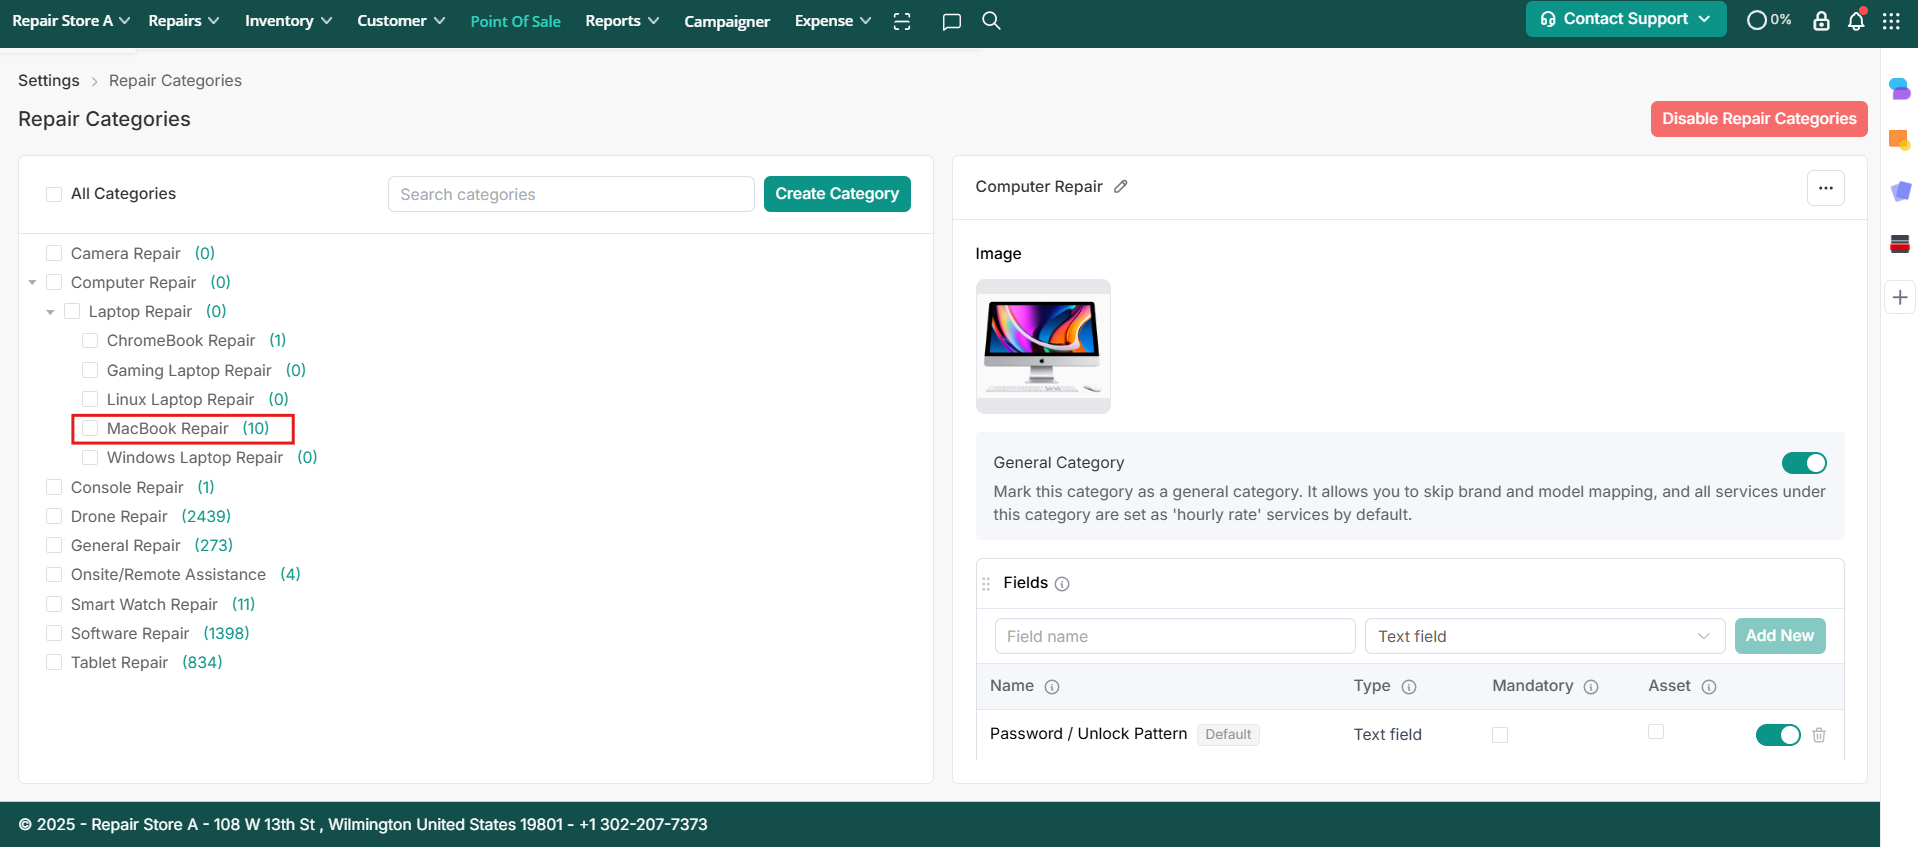Click the search magnifier icon in top bar
The width and height of the screenshot is (1918, 847).
point(991,21)
